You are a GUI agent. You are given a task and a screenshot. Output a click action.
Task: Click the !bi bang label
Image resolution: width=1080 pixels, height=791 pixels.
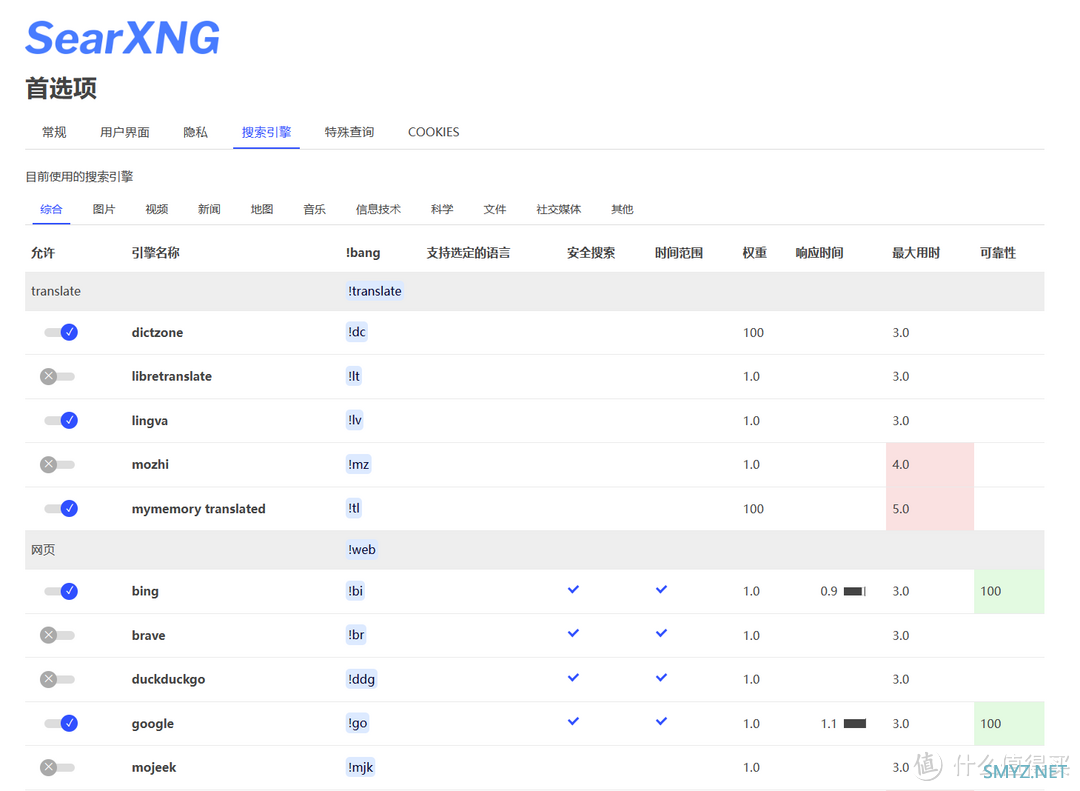(x=355, y=591)
